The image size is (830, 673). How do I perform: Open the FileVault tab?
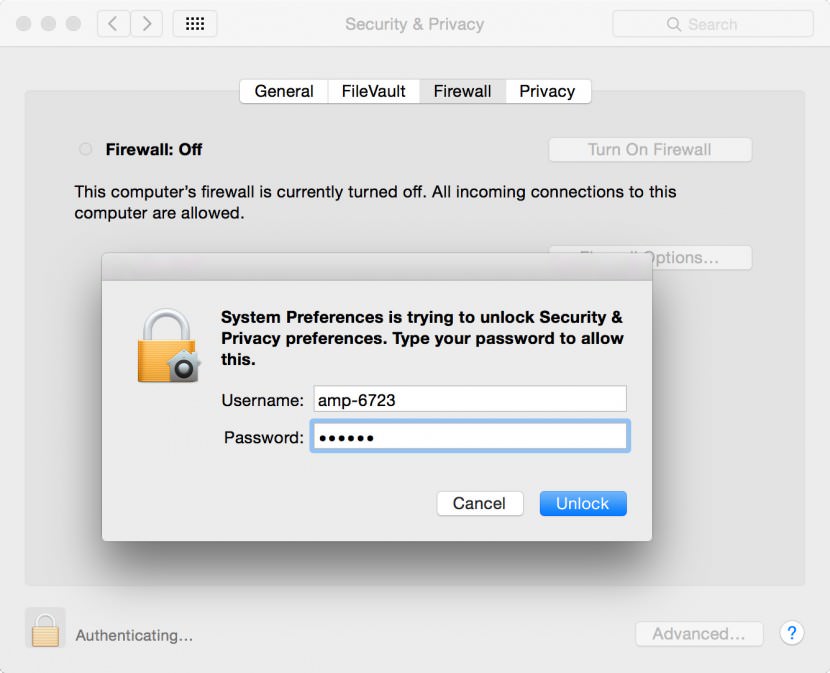[x=373, y=91]
